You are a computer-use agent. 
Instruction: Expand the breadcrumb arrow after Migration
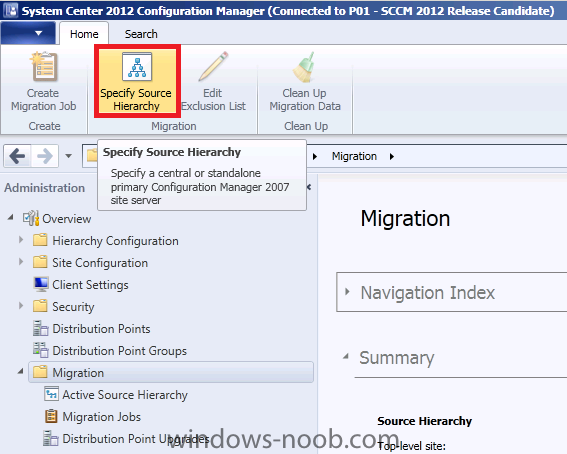coord(392,157)
